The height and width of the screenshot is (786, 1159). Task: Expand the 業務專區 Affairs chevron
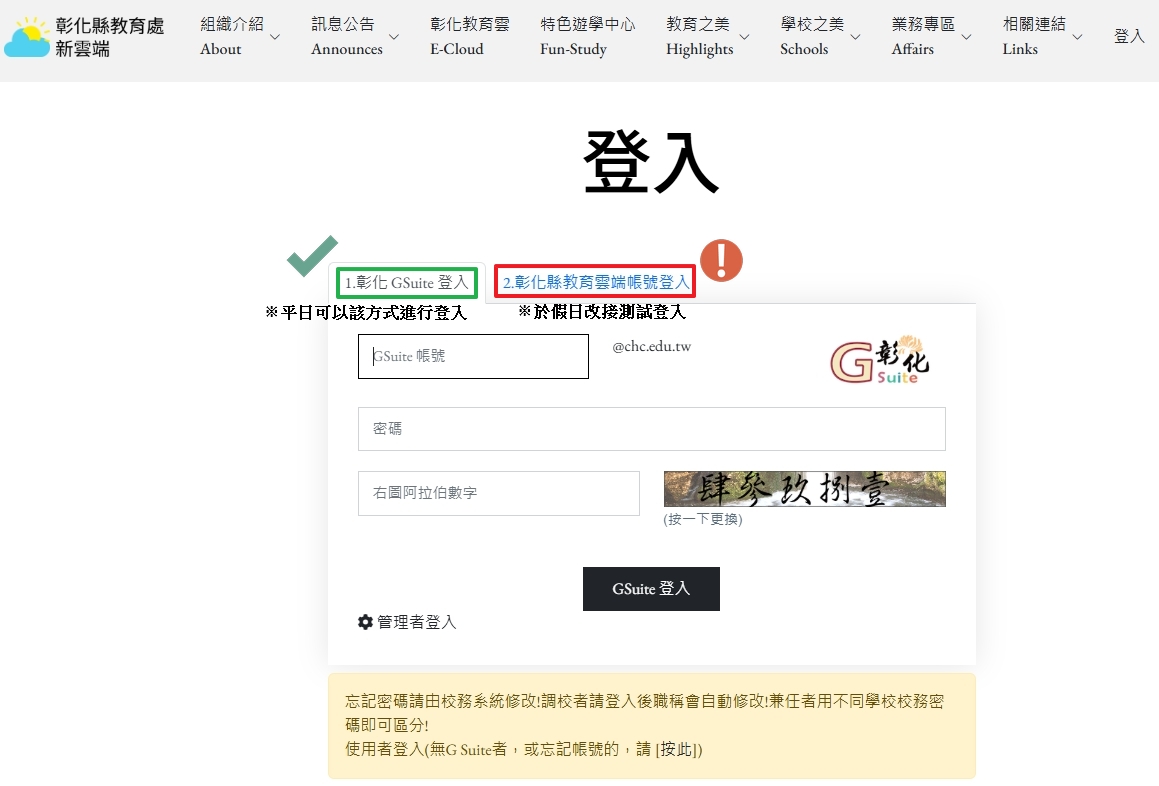(x=966, y=37)
